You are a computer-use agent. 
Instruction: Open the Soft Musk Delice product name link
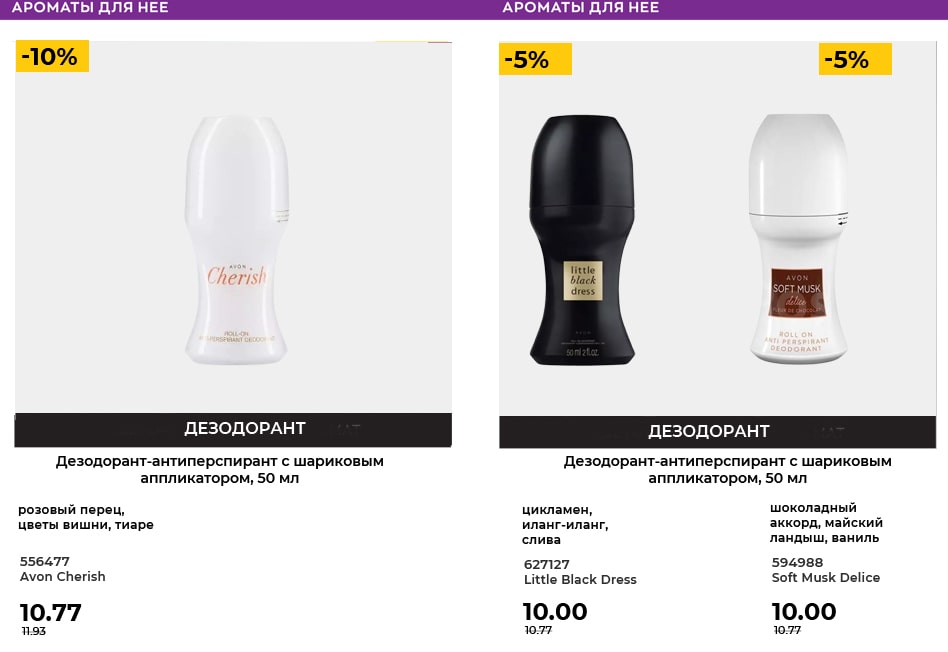point(826,578)
